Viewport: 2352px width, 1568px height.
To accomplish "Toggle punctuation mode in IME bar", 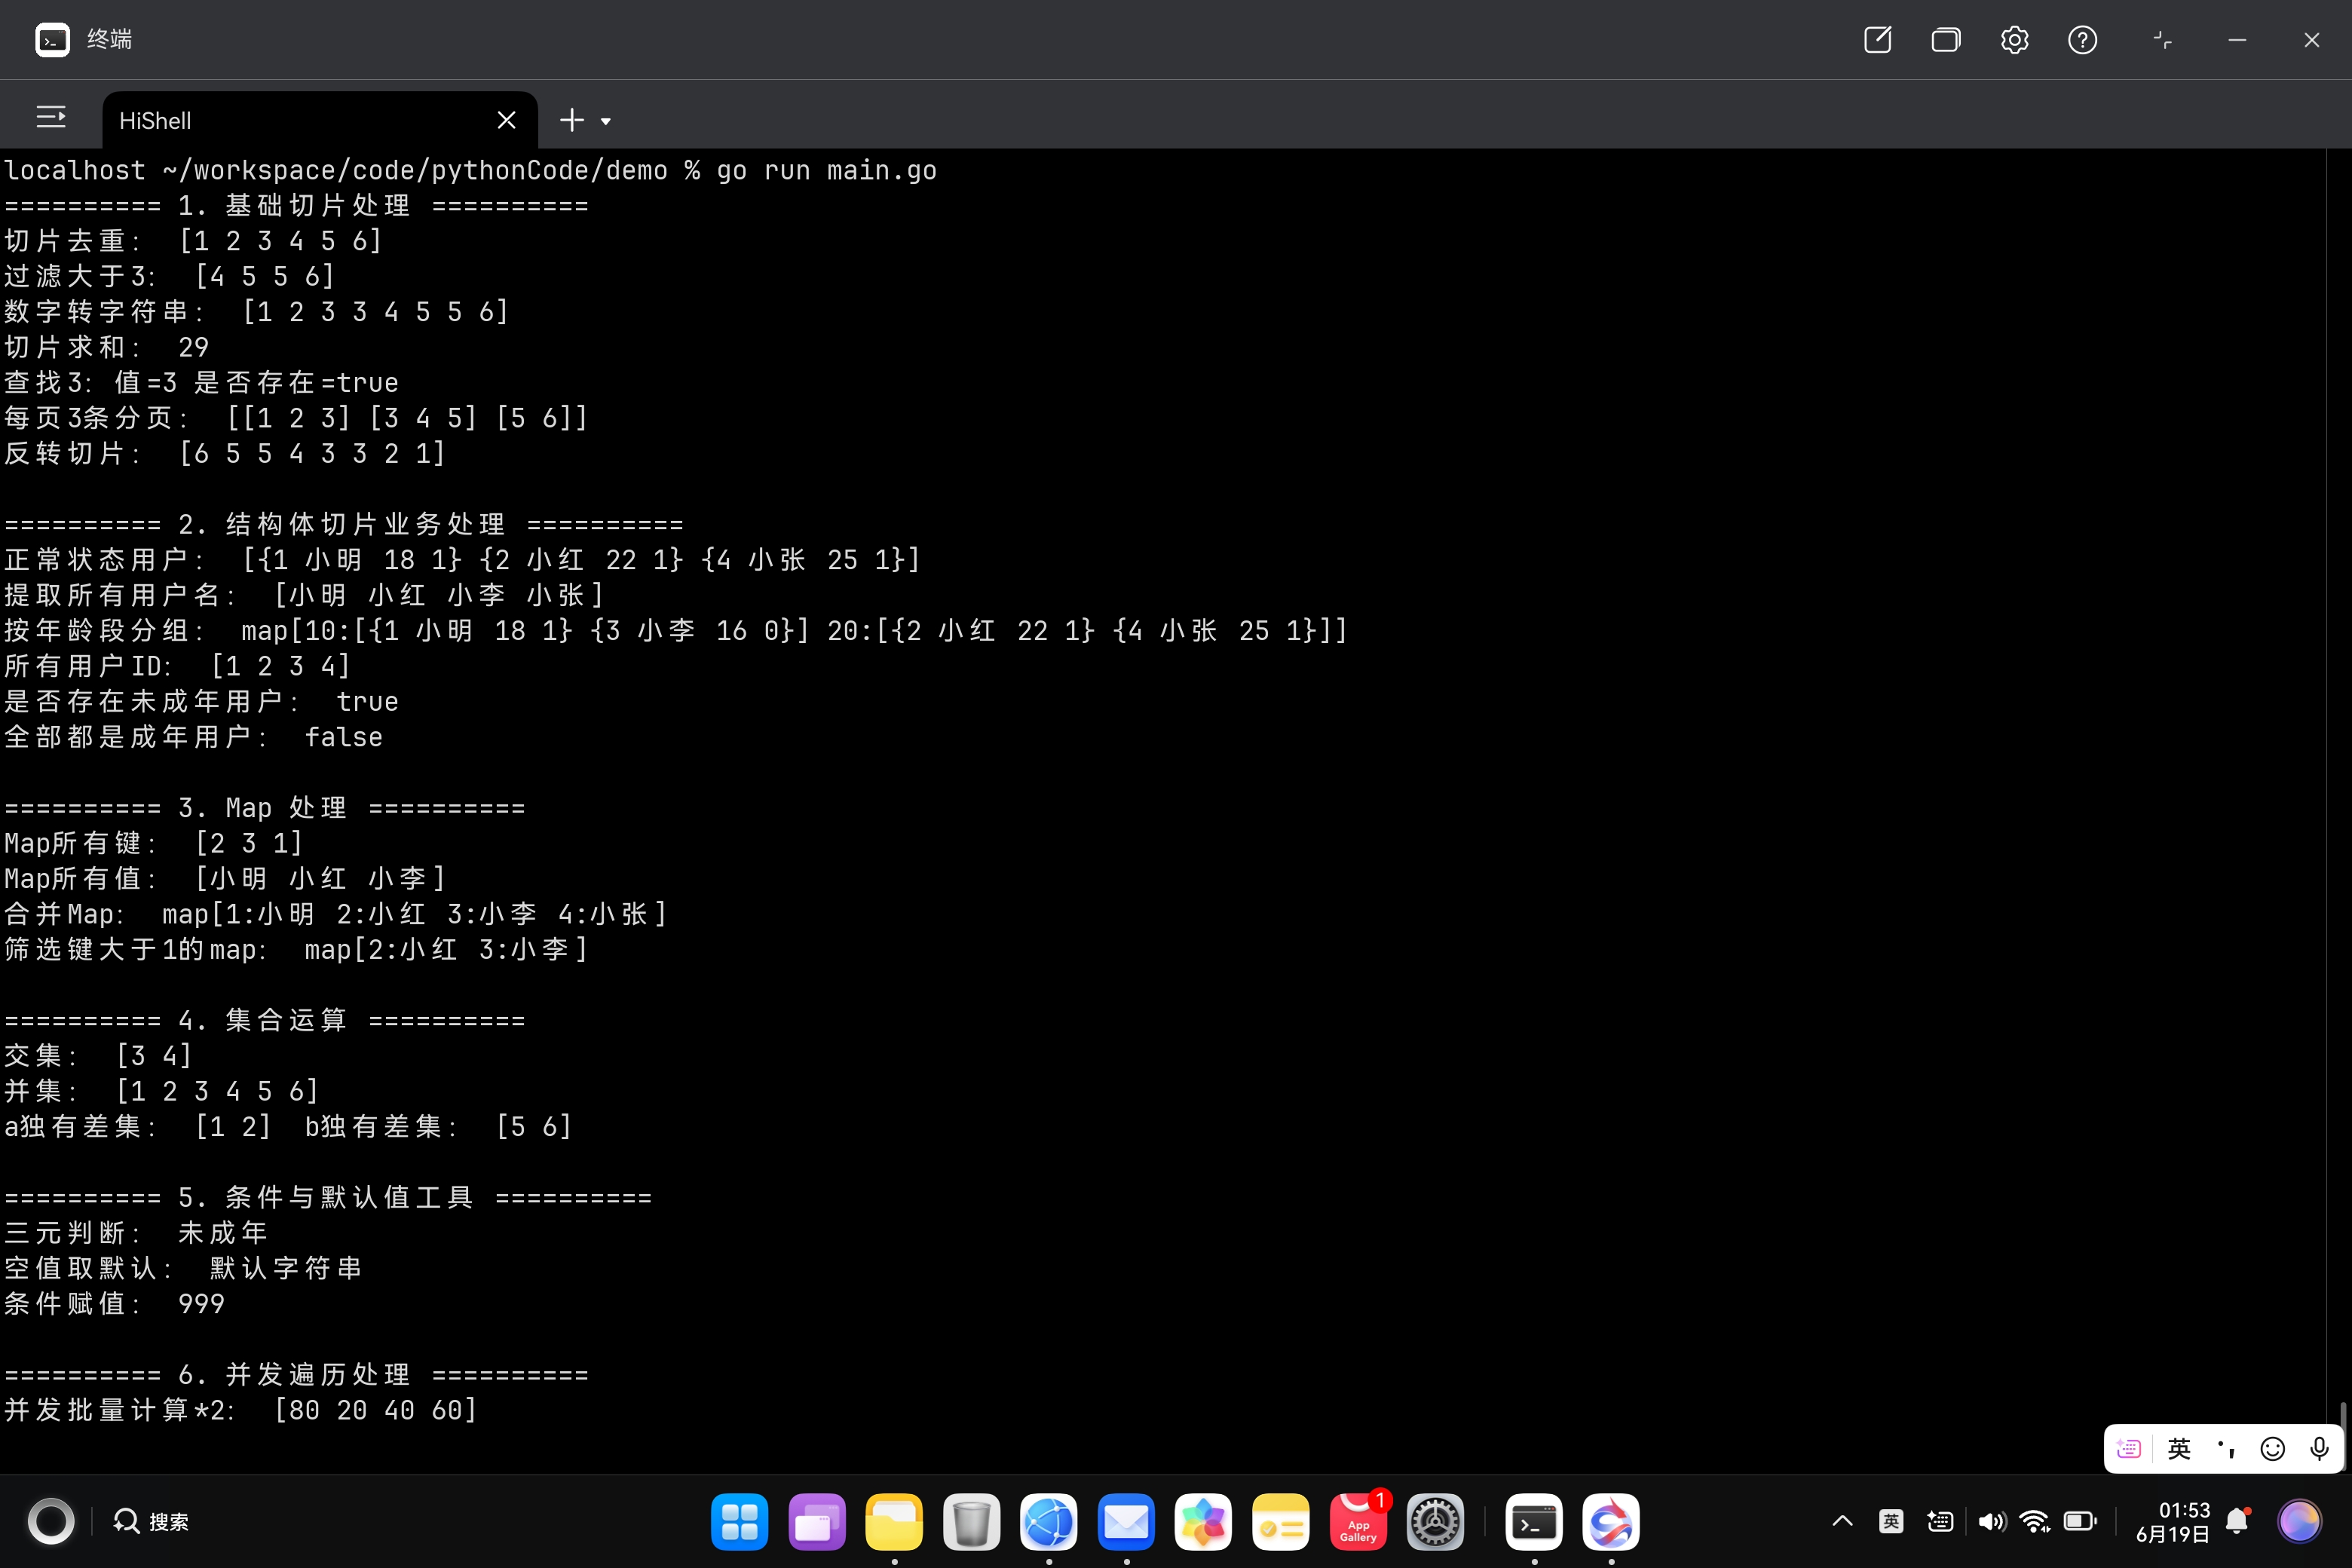I will pos(2226,1448).
